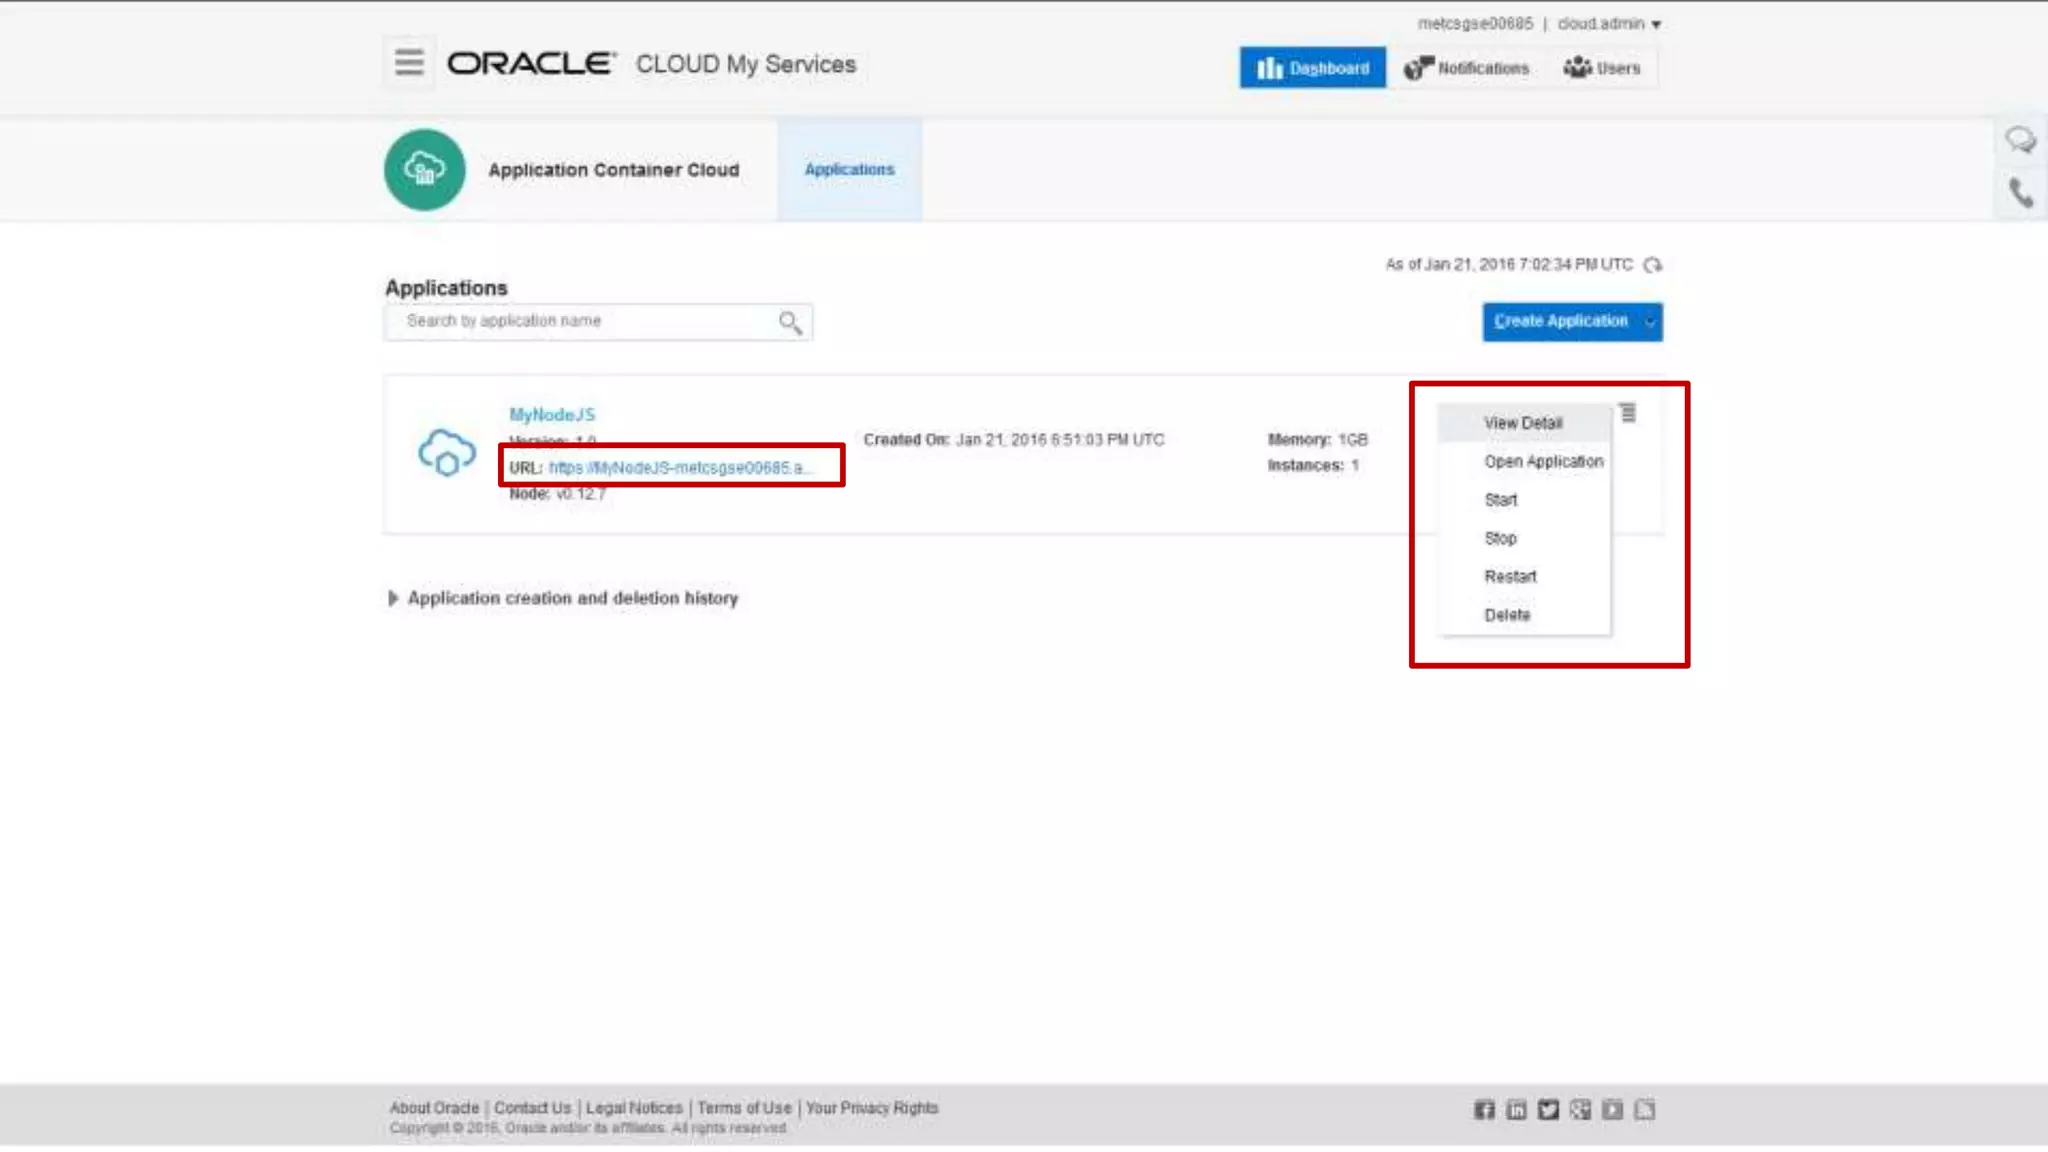Open the chat bubble icon on sidebar
Image resolution: width=2048 pixels, height=1152 pixels.
coord(2021,140)
